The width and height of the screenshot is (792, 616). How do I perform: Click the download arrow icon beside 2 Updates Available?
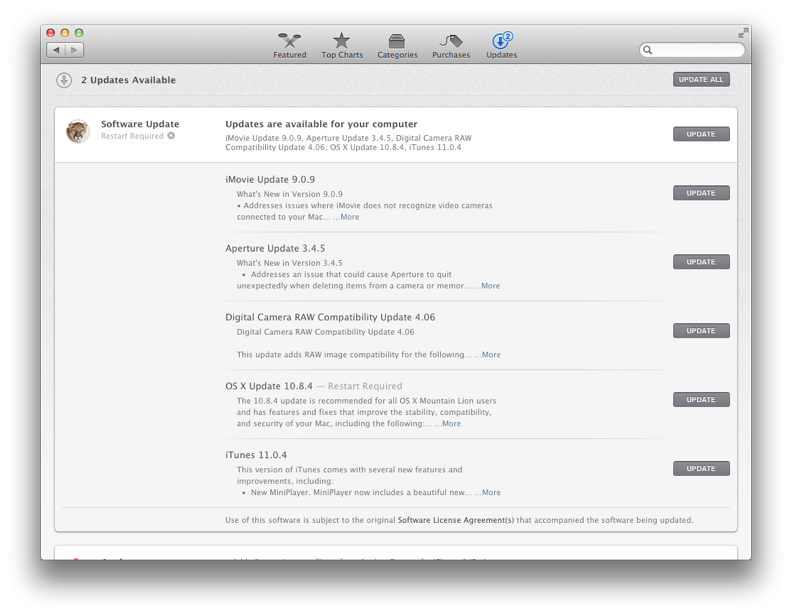coord(64,80)
